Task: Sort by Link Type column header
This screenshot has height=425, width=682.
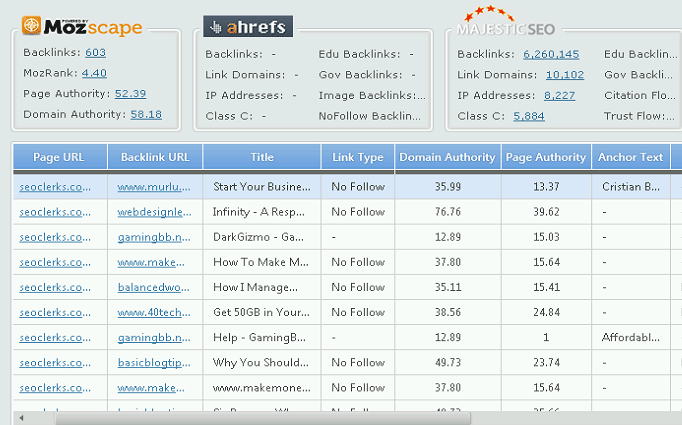Action: [358, 157]
